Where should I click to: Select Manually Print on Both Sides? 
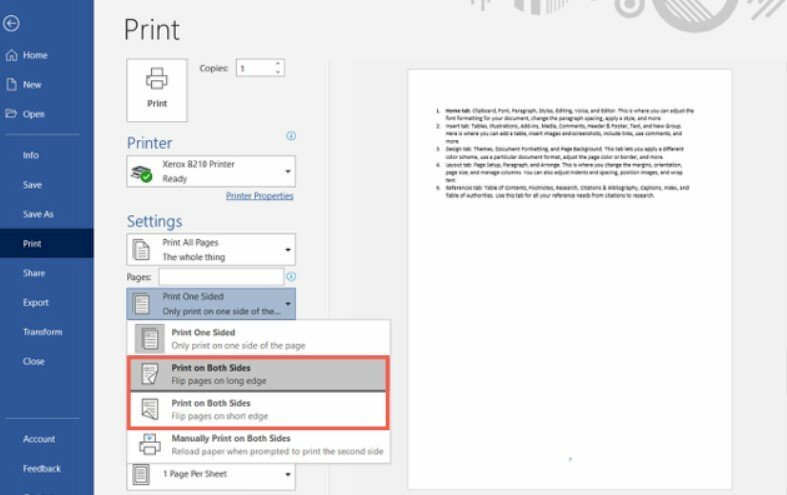coord(258,442)
